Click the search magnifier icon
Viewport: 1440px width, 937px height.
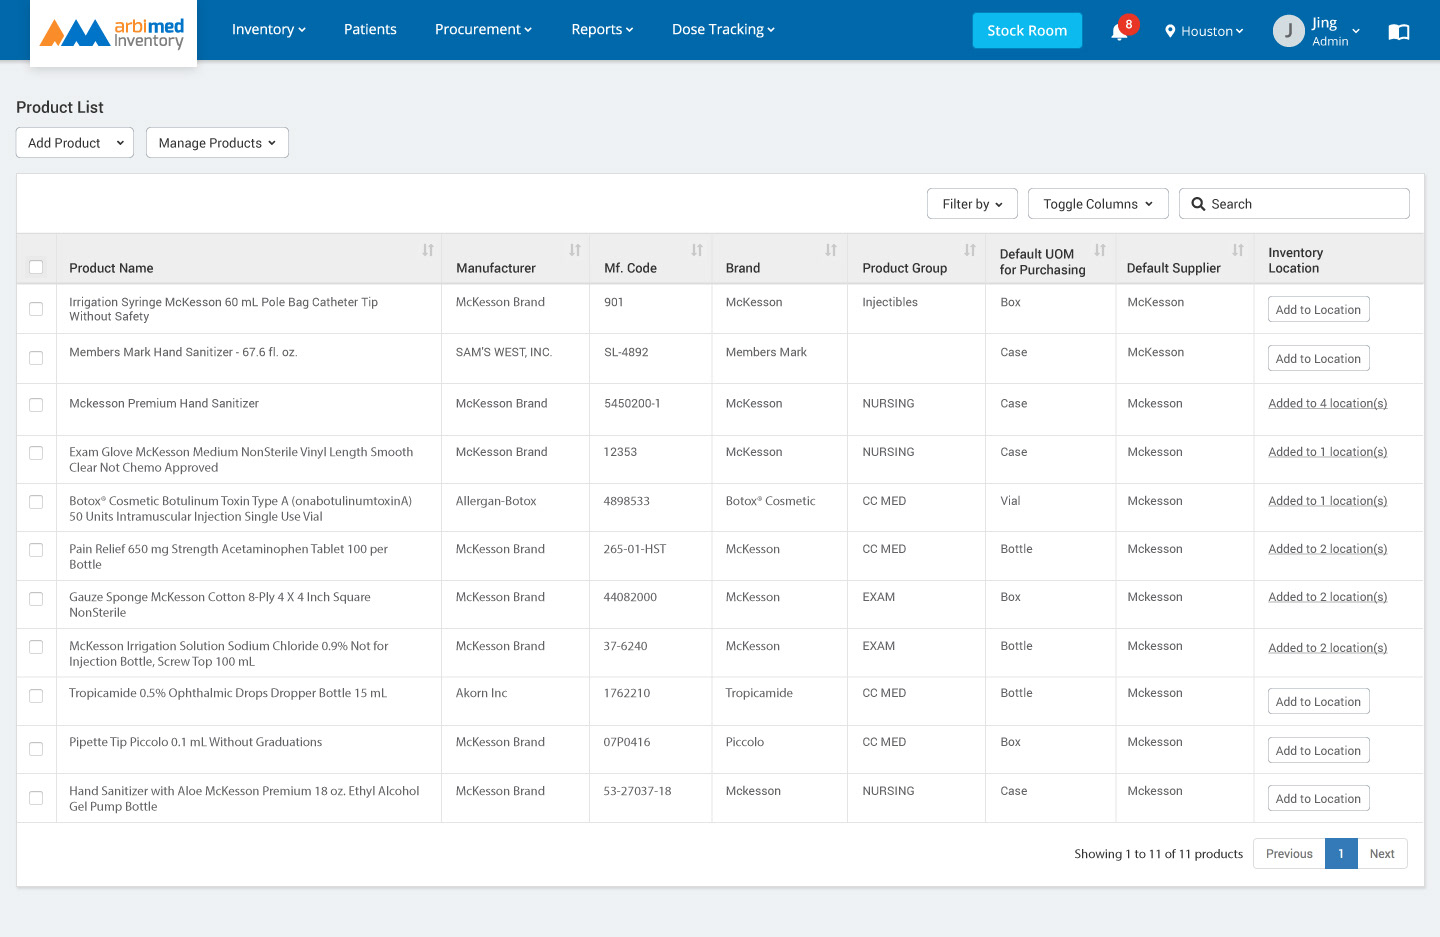pyautogui.click(x=1198, y=204)
